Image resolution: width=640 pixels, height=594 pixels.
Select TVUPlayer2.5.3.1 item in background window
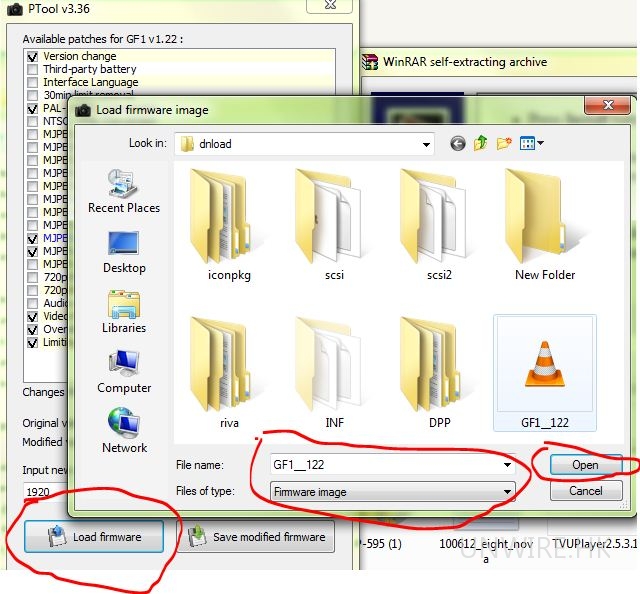[594, 544]
